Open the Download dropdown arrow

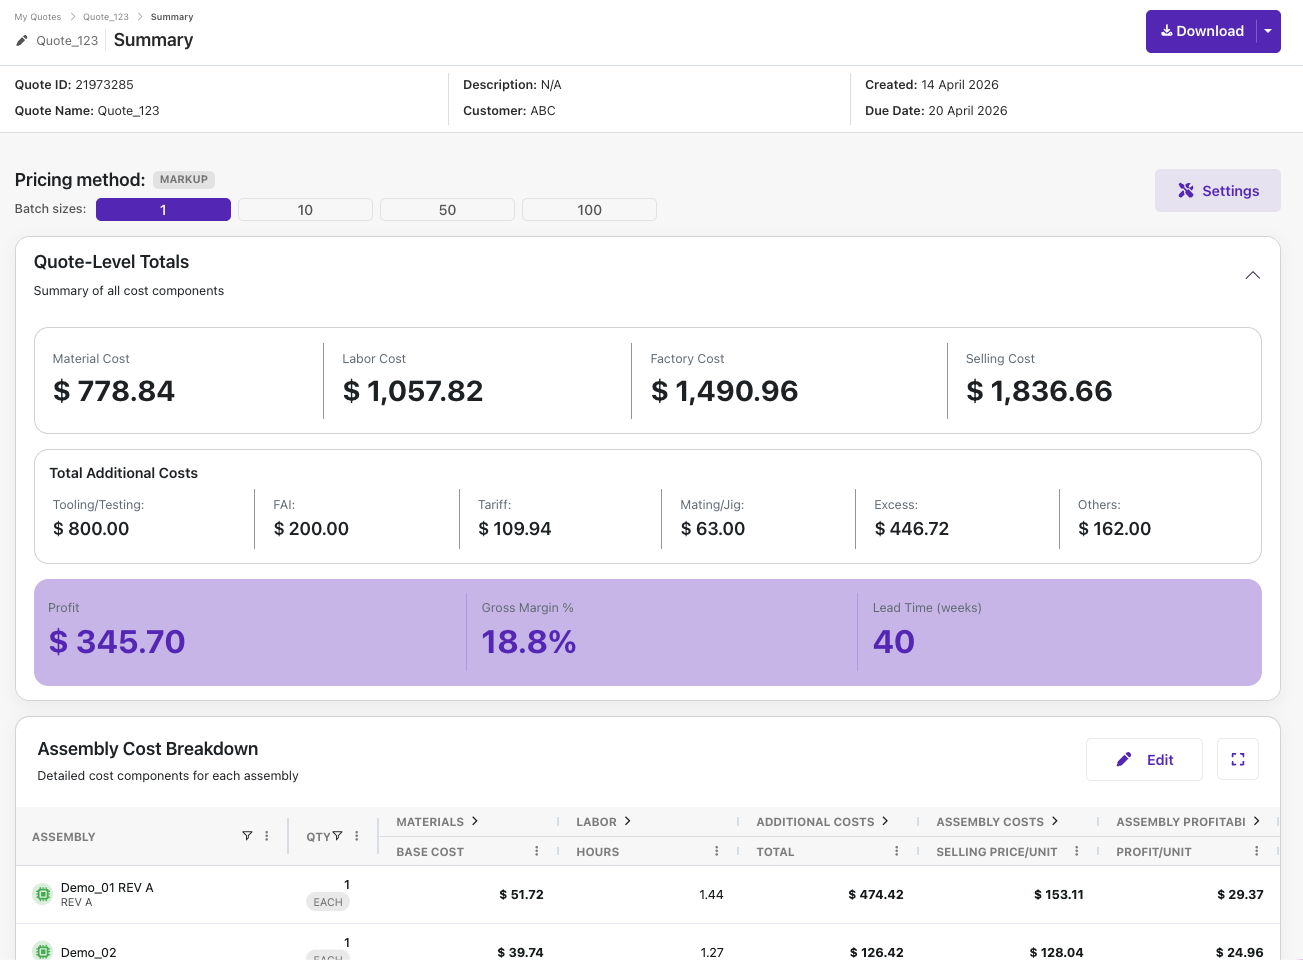(x=1268, y=32)
